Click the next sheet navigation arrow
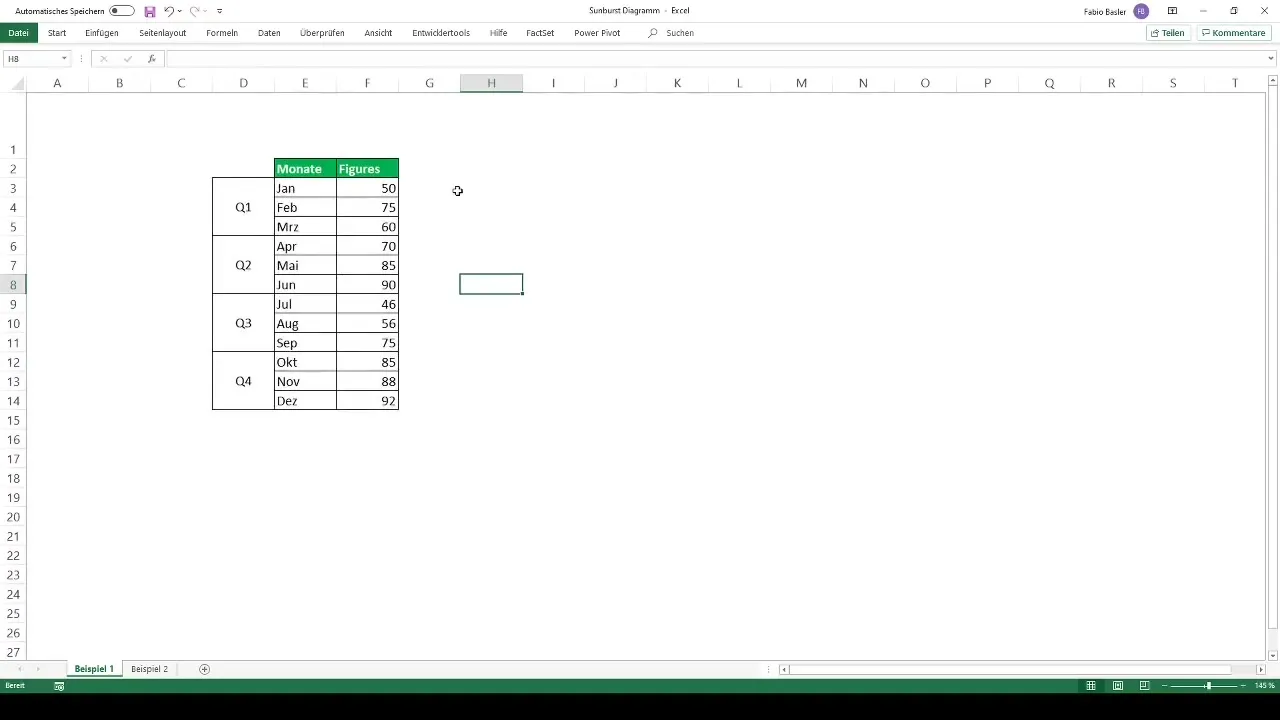The width and height of the screenshot is (1280, 720). (x=38, y=669)
